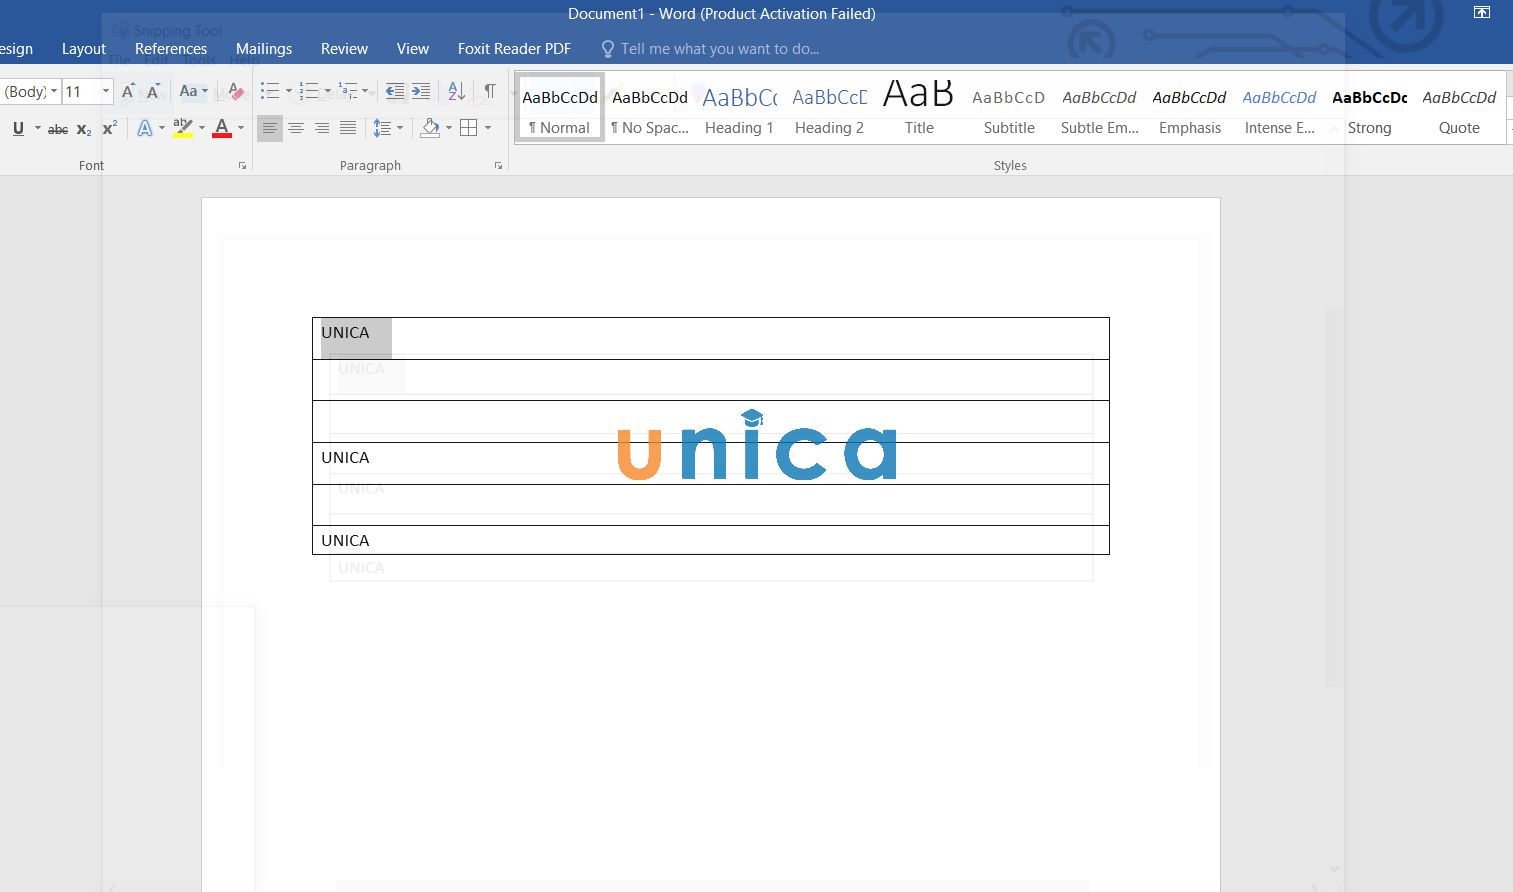Screen dimensions: 1513x892
Task: Expand the underline style dropdown arrow
Action: click(x=38, y=128)
